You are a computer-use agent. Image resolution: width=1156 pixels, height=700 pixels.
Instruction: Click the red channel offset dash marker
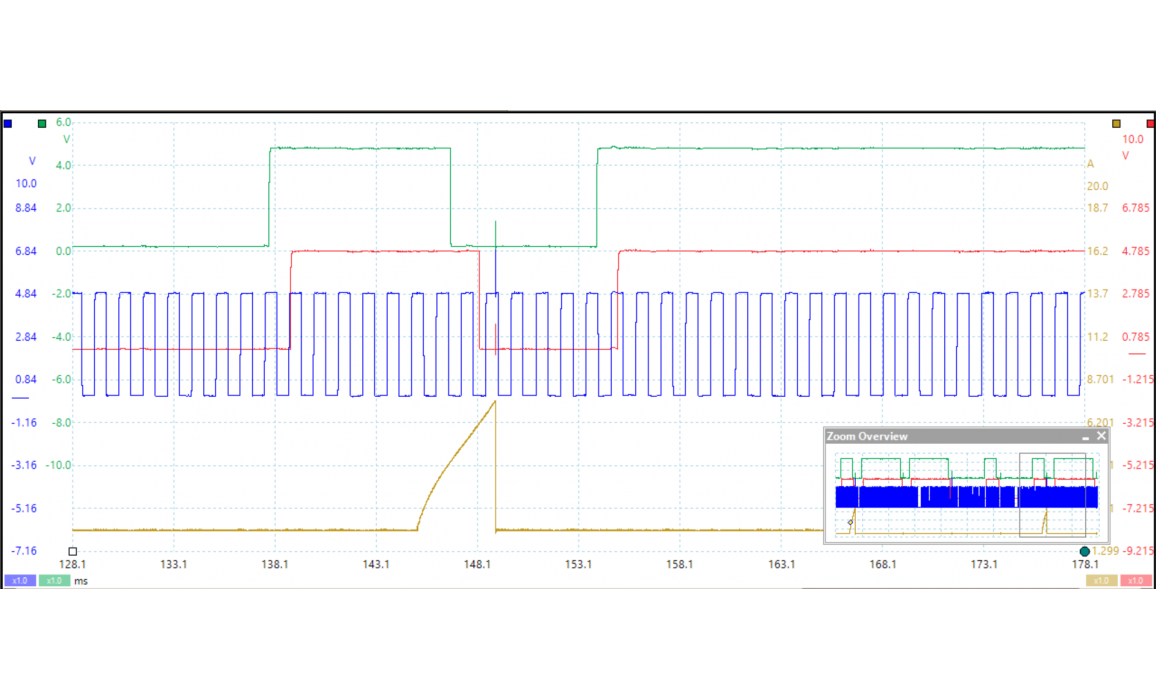[x=1136, y=355]
